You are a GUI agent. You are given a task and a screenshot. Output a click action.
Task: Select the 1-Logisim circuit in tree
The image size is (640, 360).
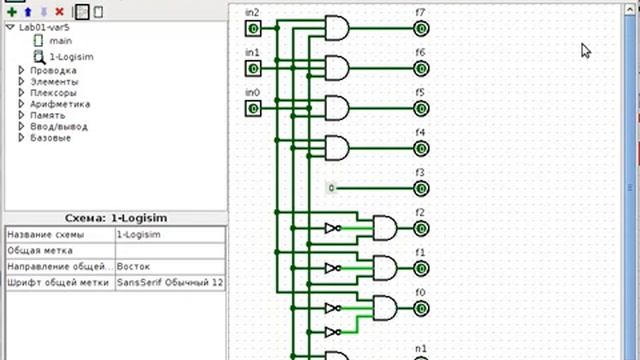click(71, 57)
